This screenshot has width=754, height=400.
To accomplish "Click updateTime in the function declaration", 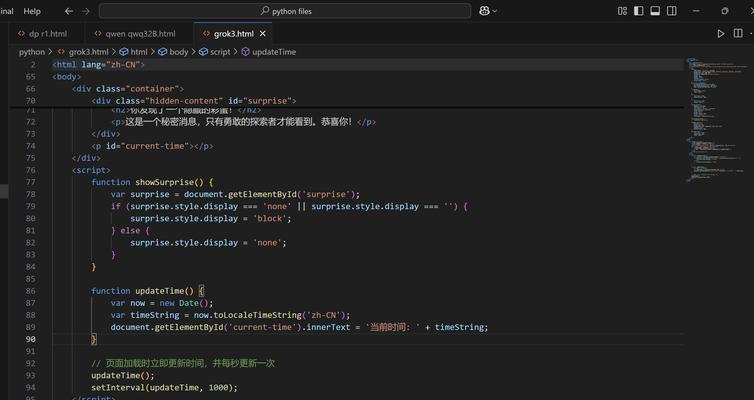I will click(160, 291).
